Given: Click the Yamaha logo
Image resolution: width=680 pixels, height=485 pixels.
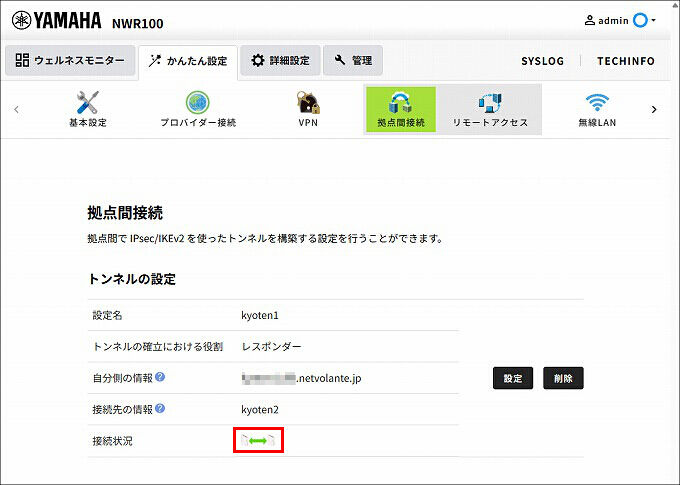Looking at the screenshot, I should tap(56, 20).
